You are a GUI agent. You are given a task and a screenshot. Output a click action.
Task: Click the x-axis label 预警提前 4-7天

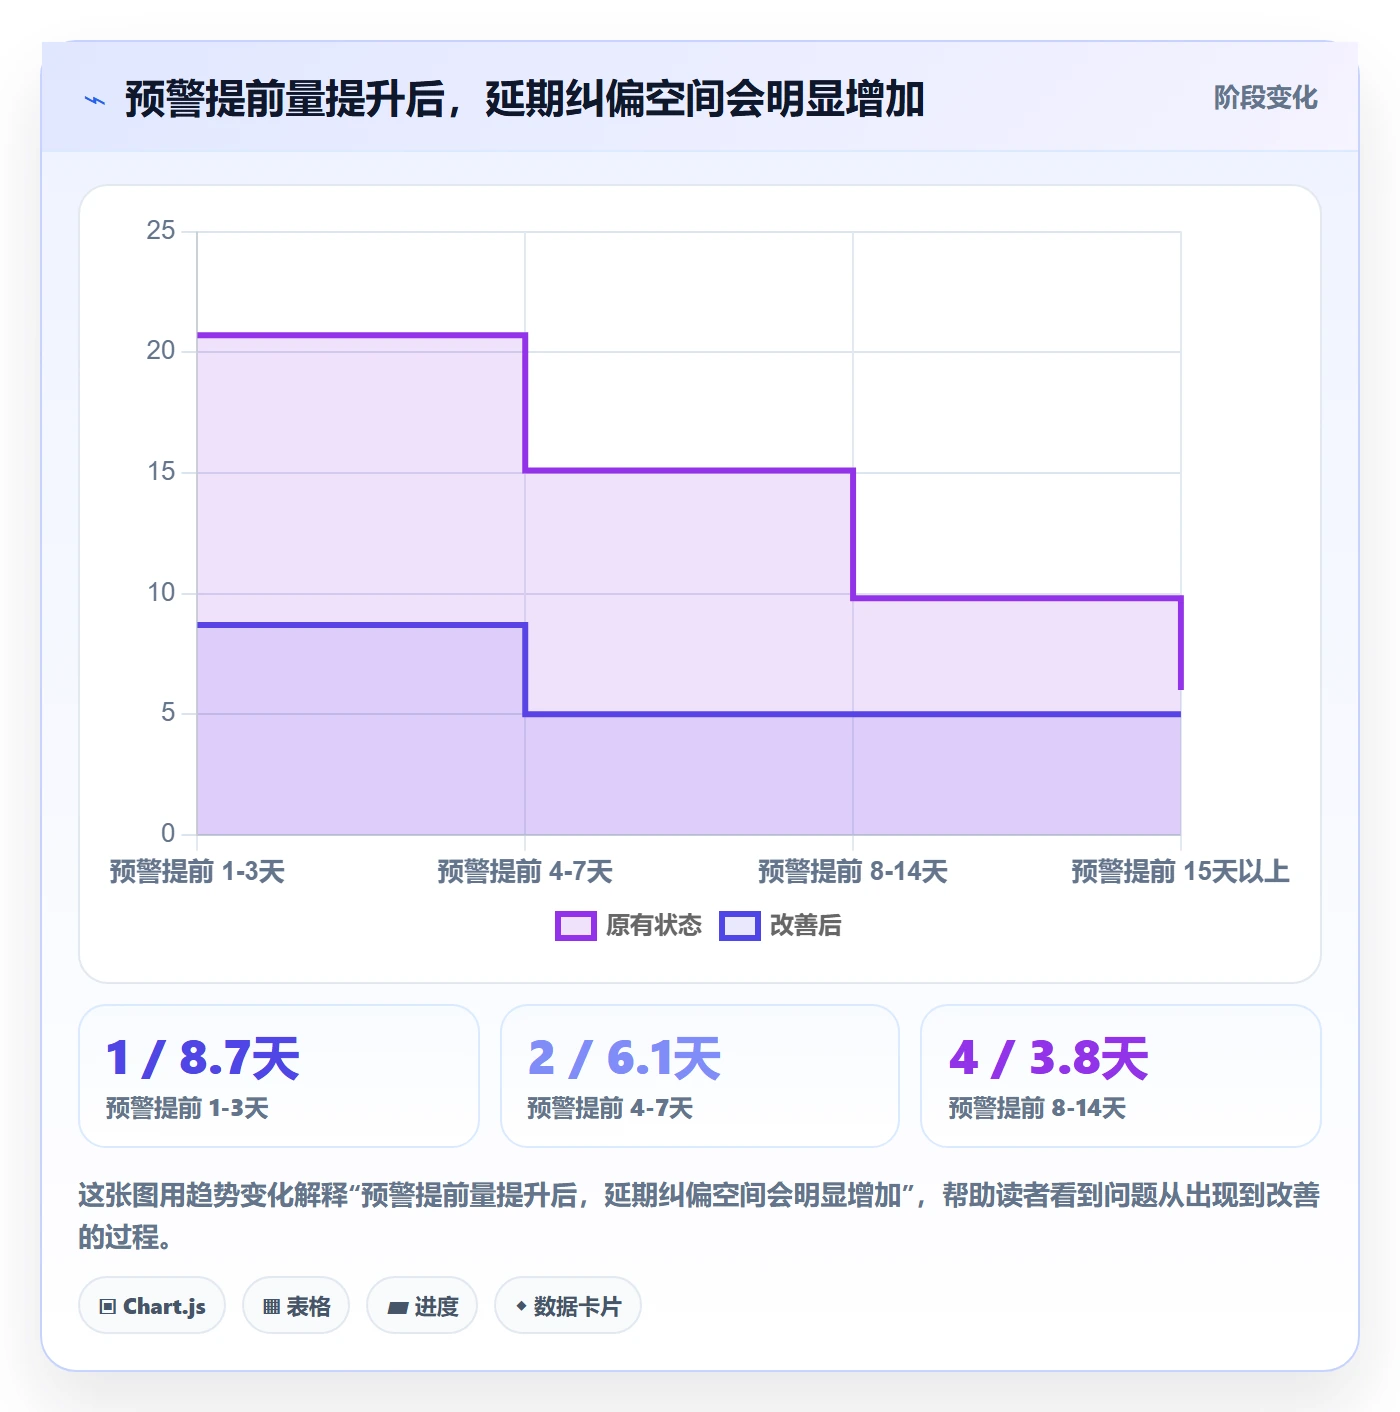coord(525,872)
